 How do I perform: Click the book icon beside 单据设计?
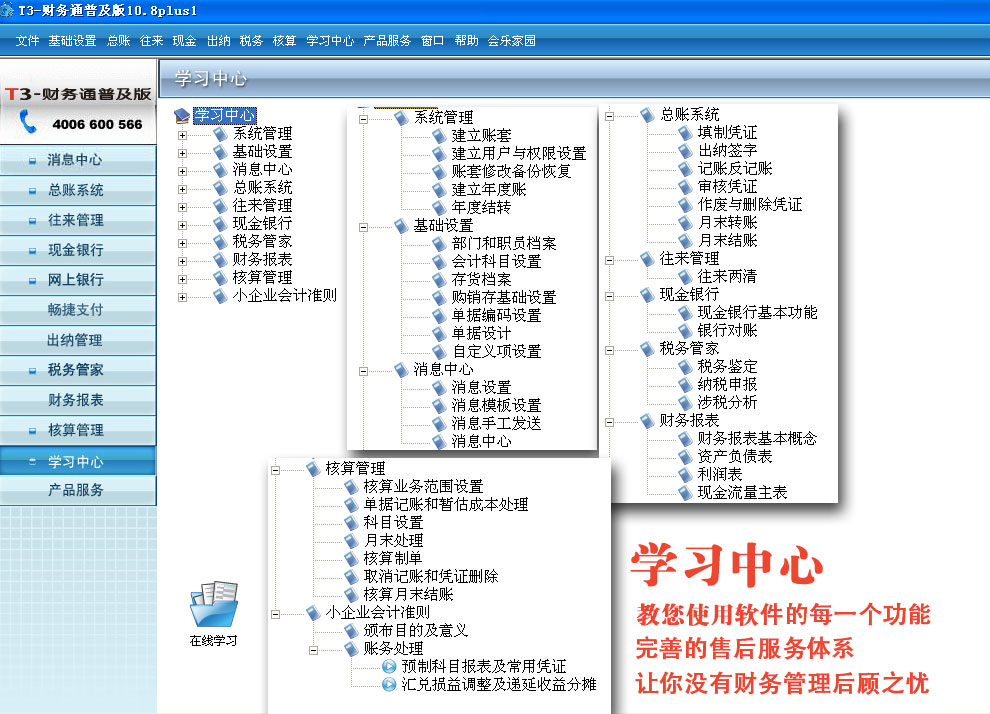[439, 333]
